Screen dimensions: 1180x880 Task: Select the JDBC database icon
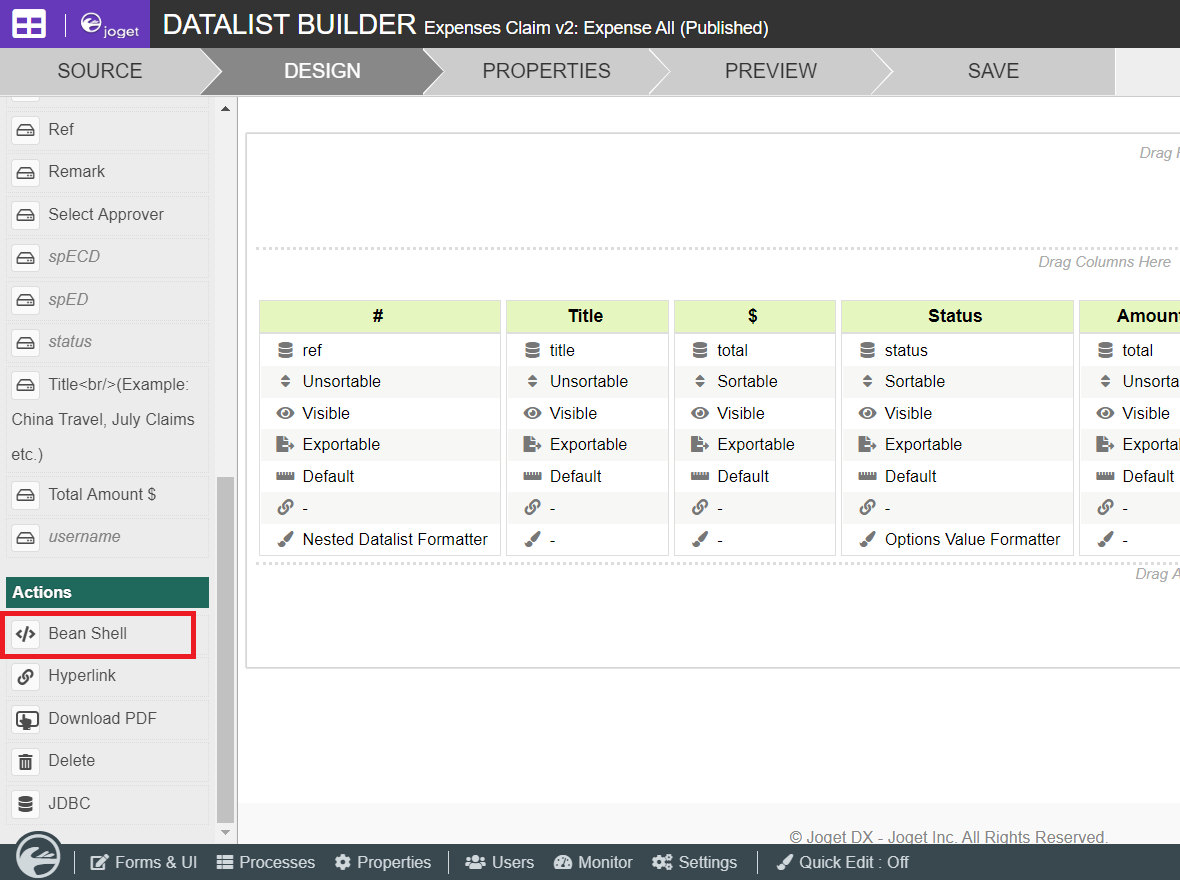27,804
